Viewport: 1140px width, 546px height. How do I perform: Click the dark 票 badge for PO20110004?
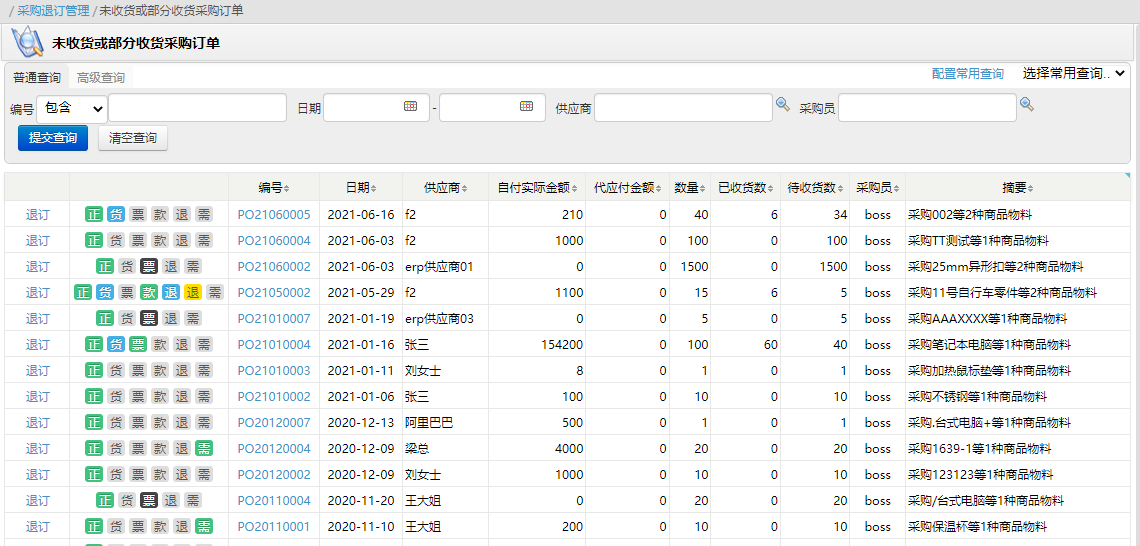click(149, 500)
